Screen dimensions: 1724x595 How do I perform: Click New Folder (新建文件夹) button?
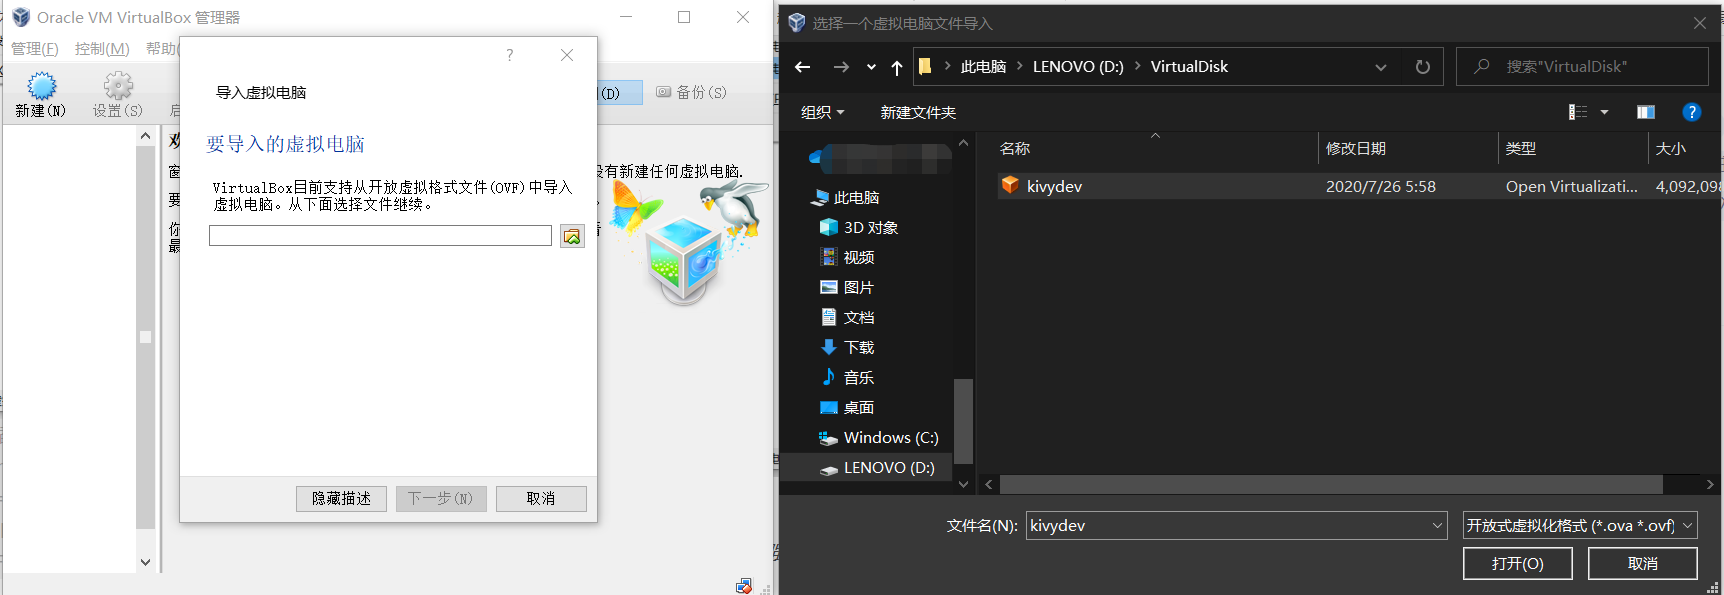click(918, 112)
